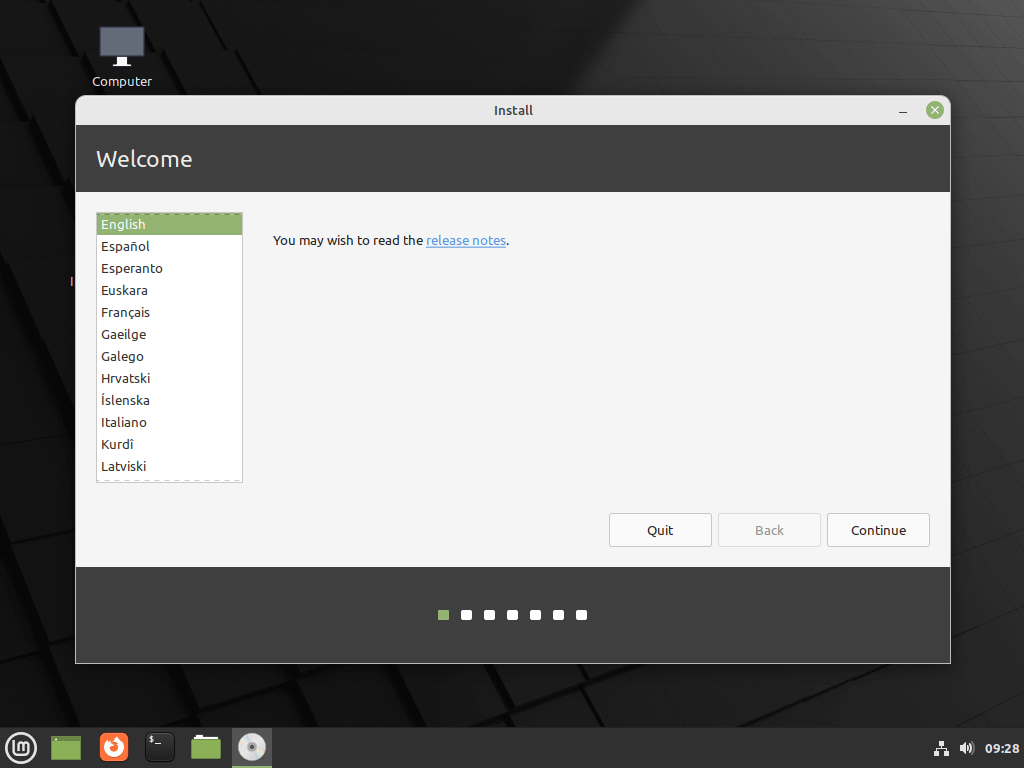Minimize the Install window
The image size is (1024, 768).
pos(902,111)
